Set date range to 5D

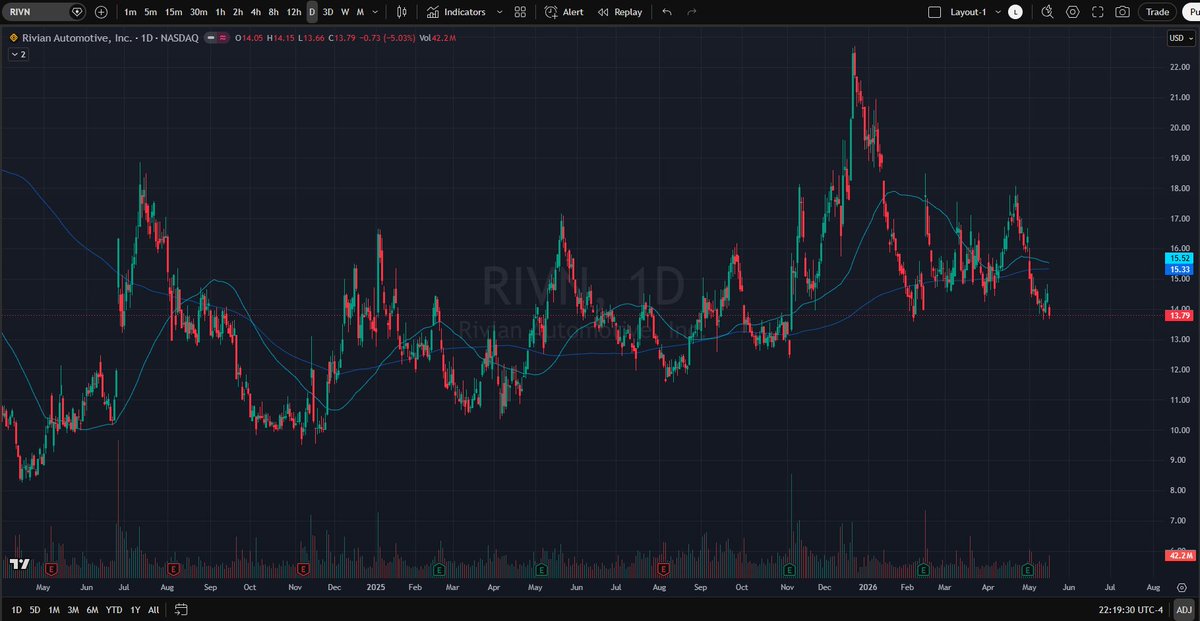[35, 609]
